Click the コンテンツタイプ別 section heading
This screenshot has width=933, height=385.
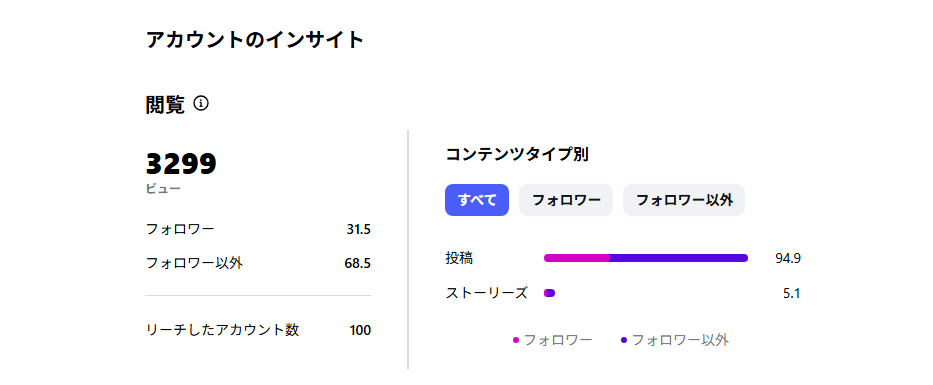[517, 155]
